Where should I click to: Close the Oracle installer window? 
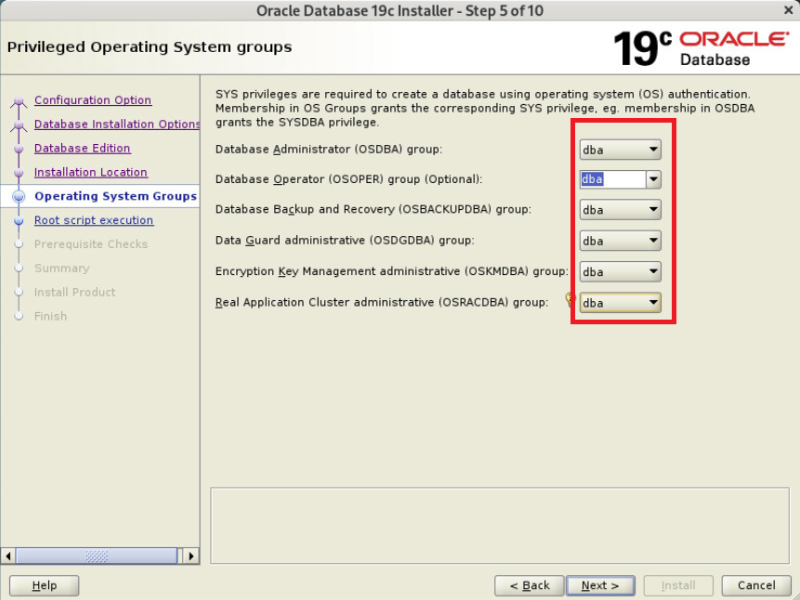click(x=788, y=10)
